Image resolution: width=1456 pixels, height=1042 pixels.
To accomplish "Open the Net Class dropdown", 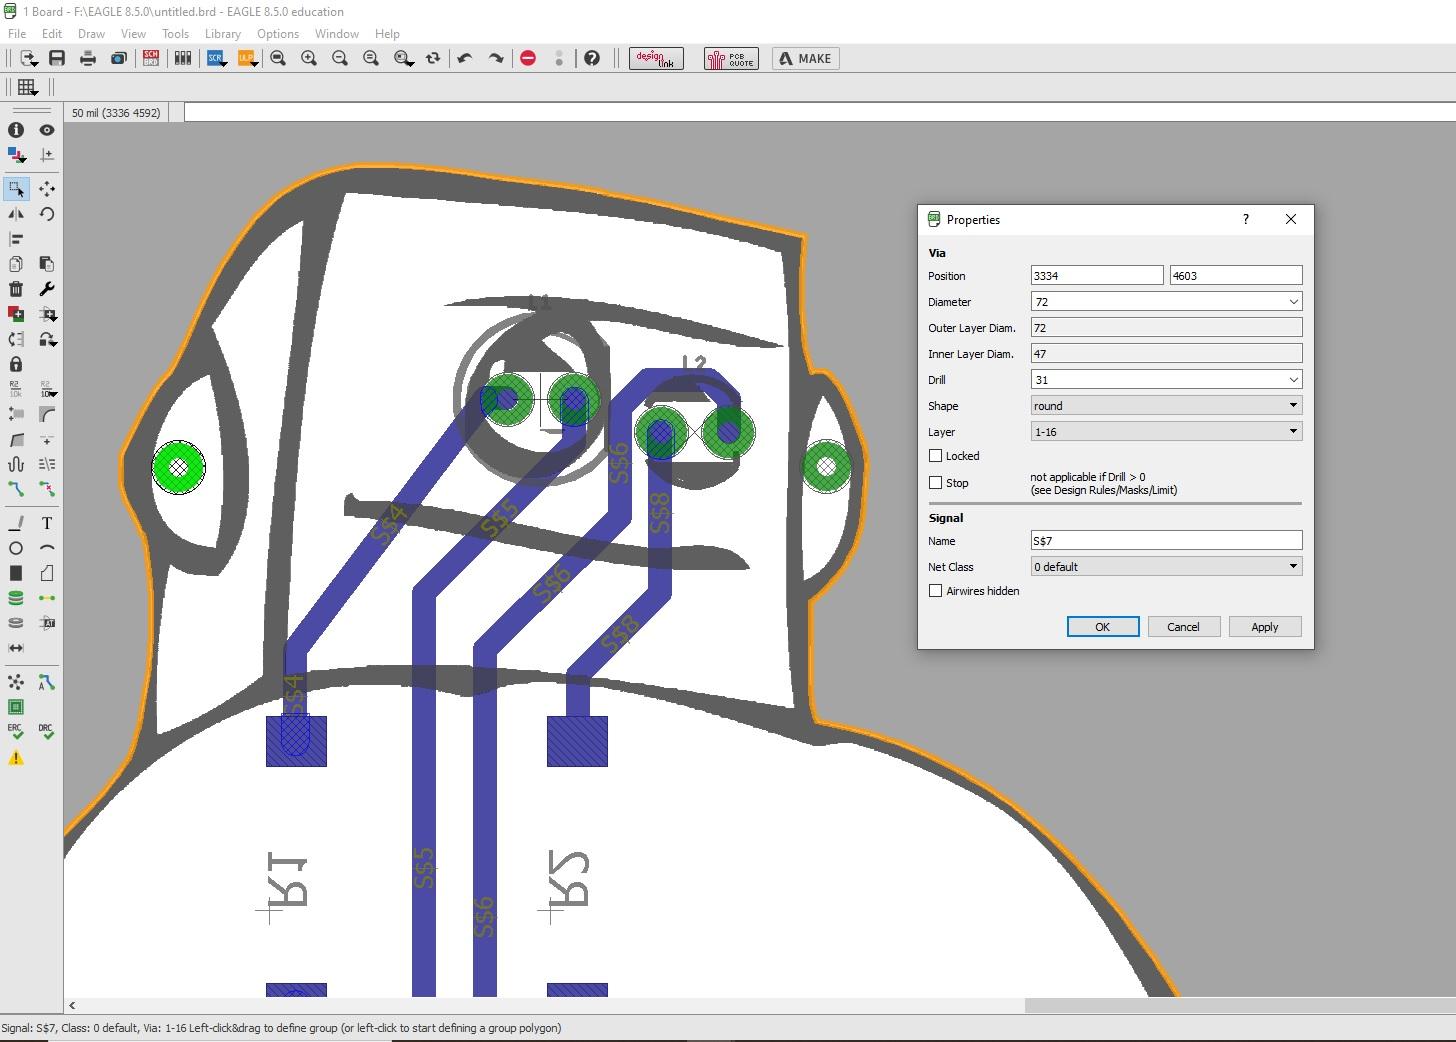I will (1166, 567).
